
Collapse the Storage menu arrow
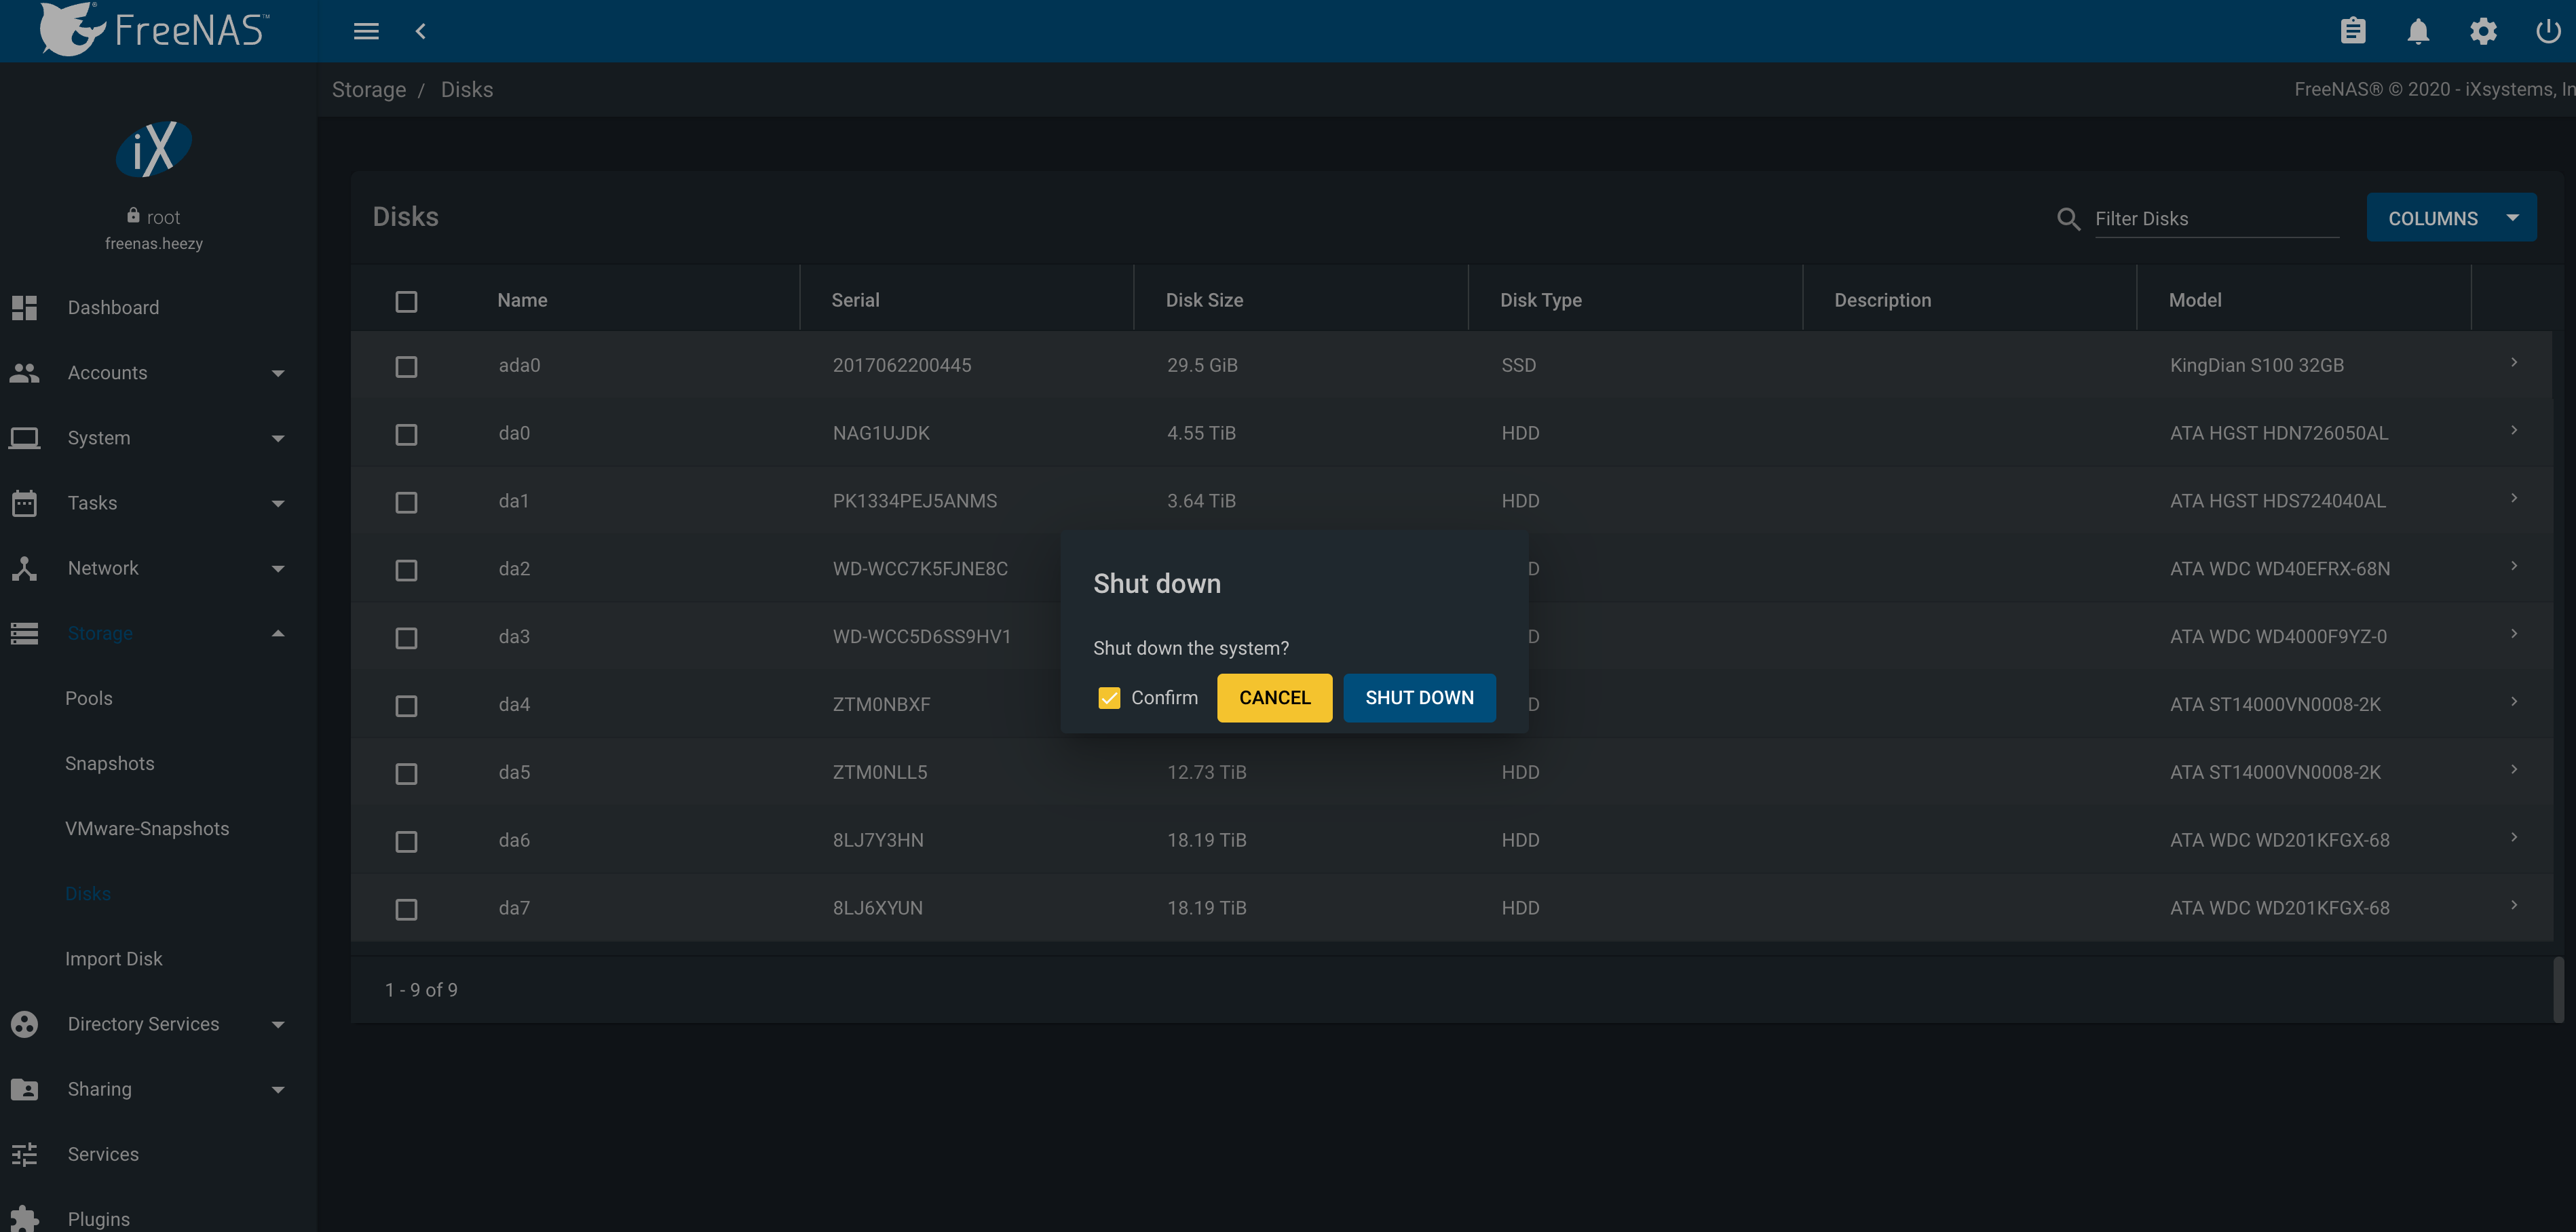coord(278,632)
